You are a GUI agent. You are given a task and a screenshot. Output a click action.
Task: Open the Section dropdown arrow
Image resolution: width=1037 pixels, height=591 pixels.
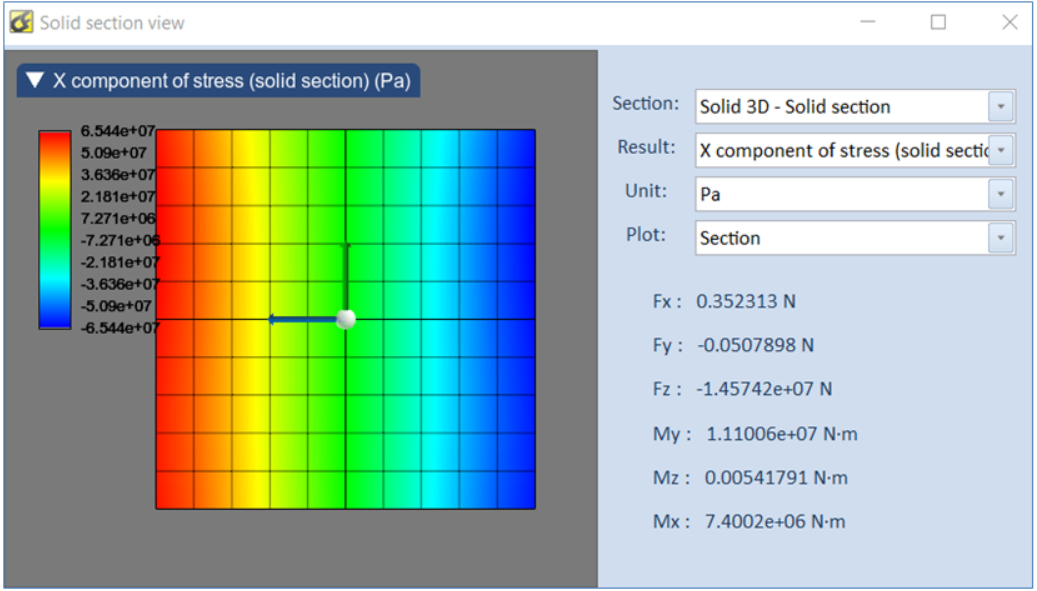[1000, 107]
